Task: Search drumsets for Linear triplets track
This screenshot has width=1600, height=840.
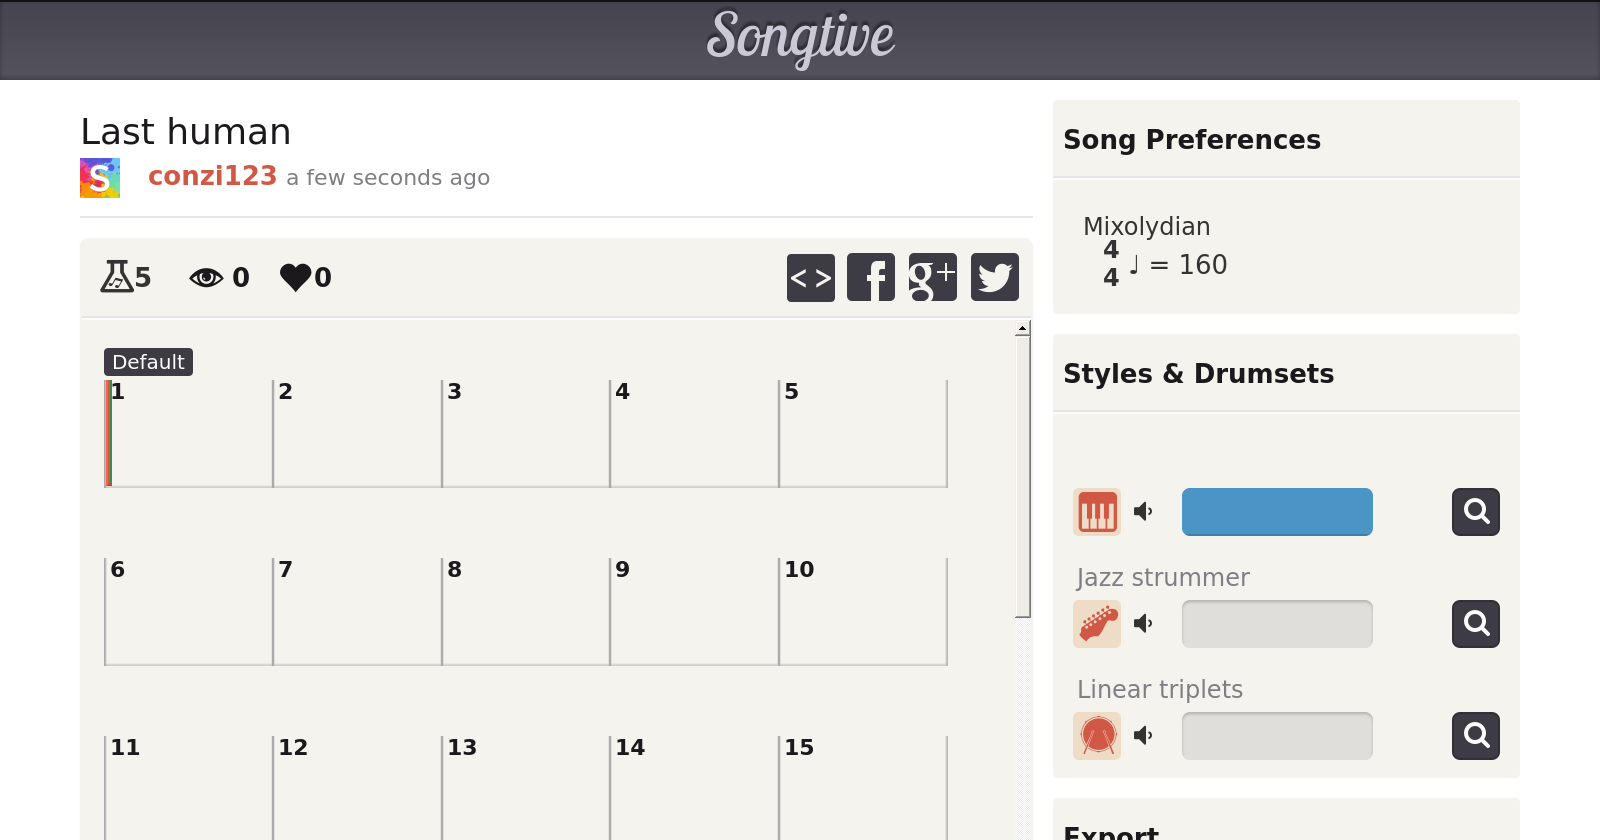Action: coord(1476,736)
